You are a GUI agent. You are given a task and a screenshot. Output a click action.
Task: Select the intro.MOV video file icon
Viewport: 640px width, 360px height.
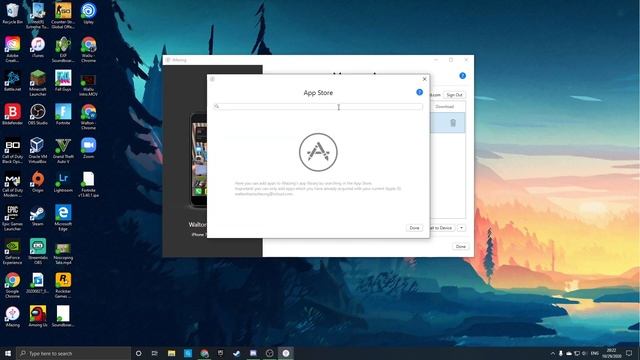click(89, 85)
